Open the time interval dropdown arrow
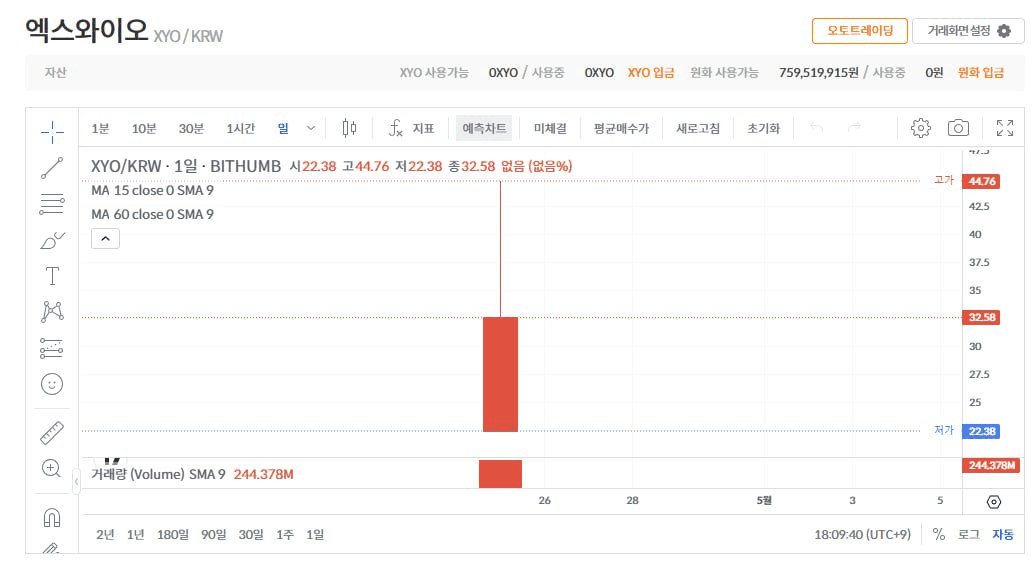 tap(311, 128)
